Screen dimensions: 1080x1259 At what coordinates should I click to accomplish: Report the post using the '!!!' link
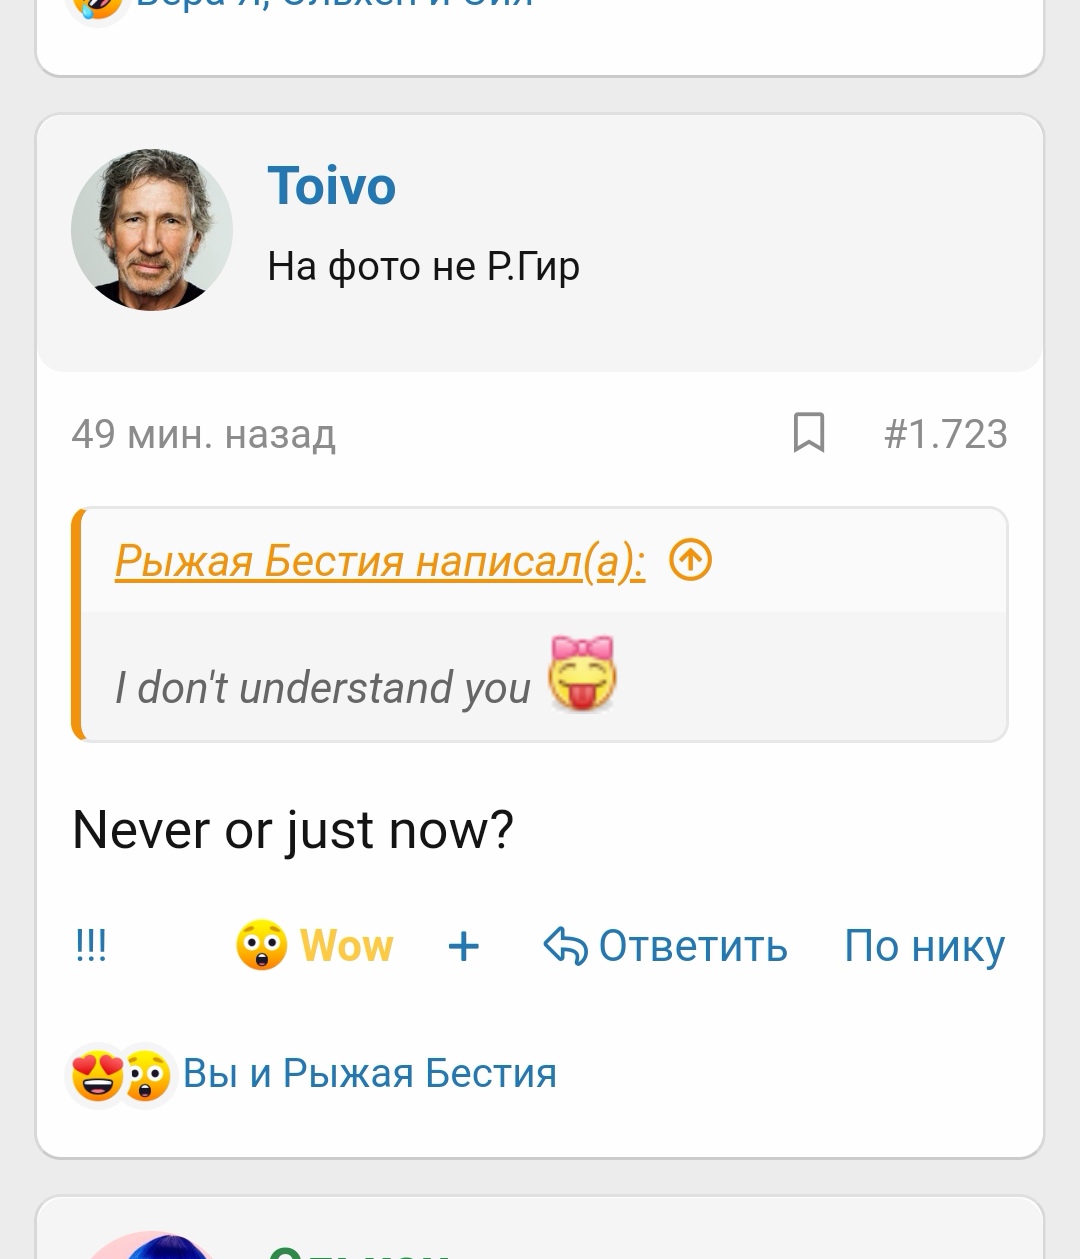click(91, 945)
